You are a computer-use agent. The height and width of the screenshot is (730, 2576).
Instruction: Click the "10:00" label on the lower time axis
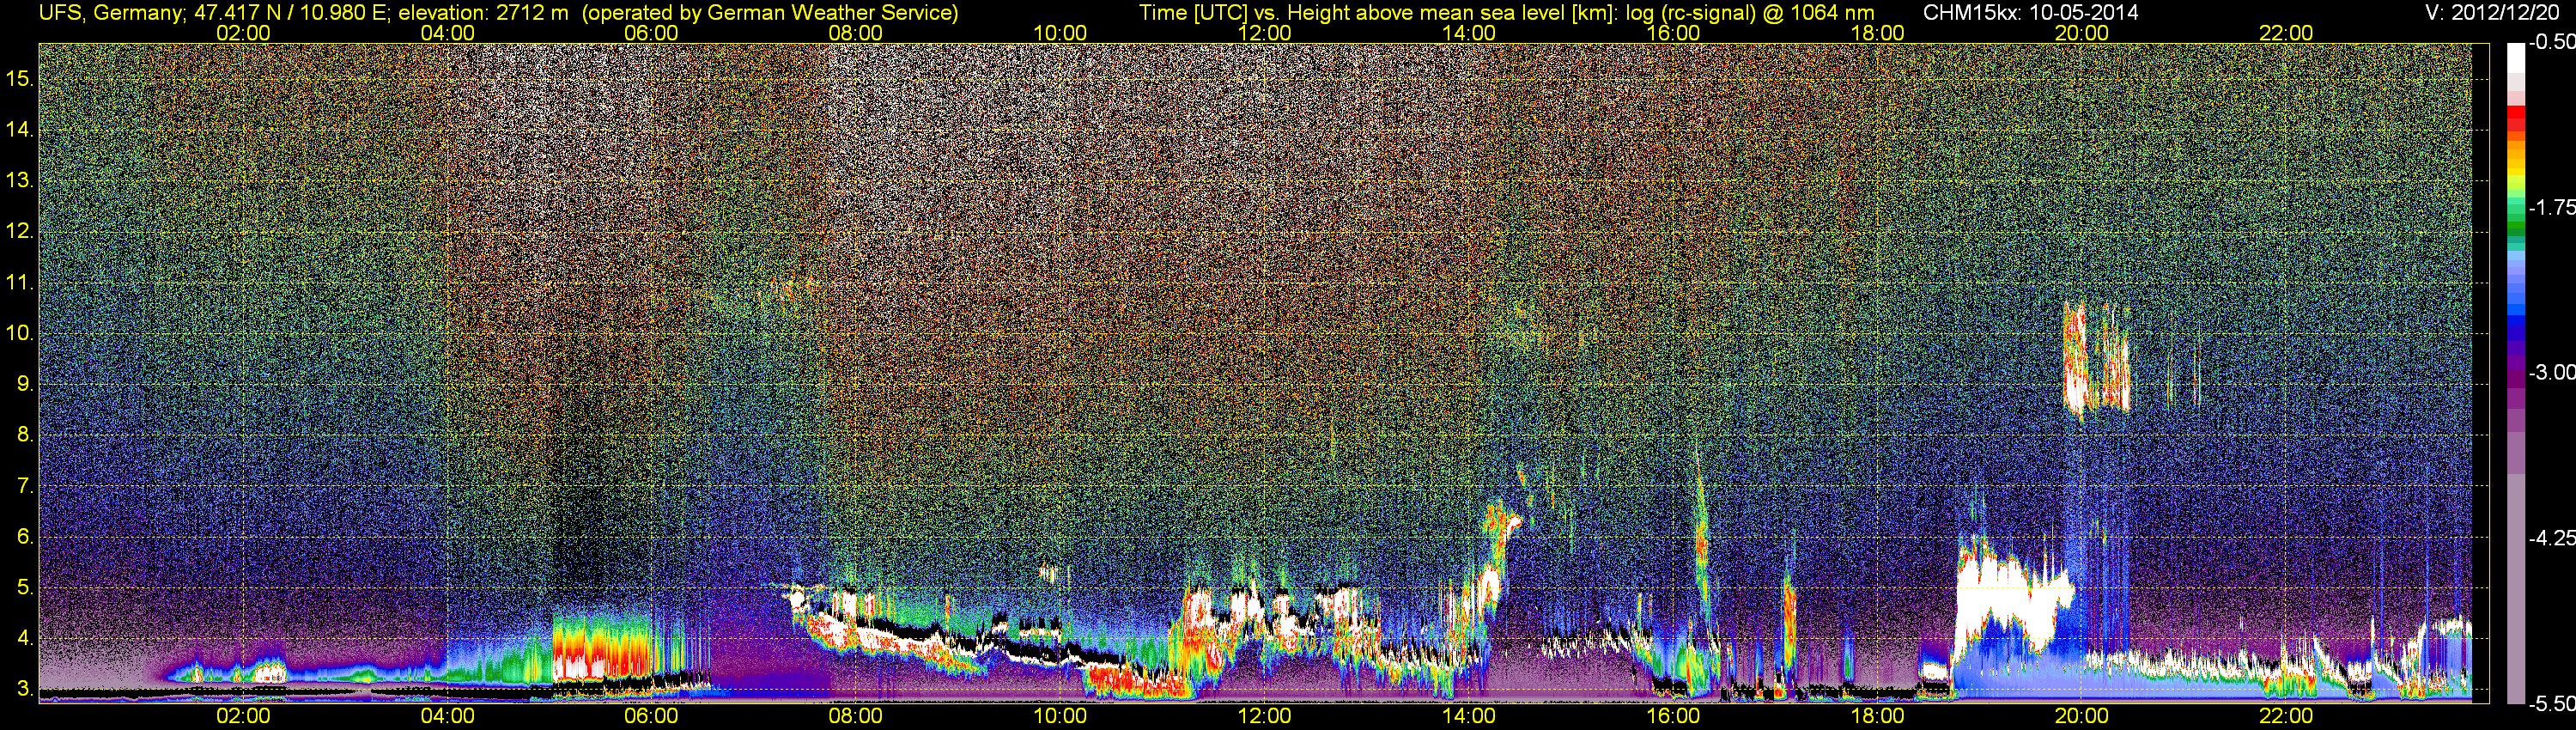1060,716
